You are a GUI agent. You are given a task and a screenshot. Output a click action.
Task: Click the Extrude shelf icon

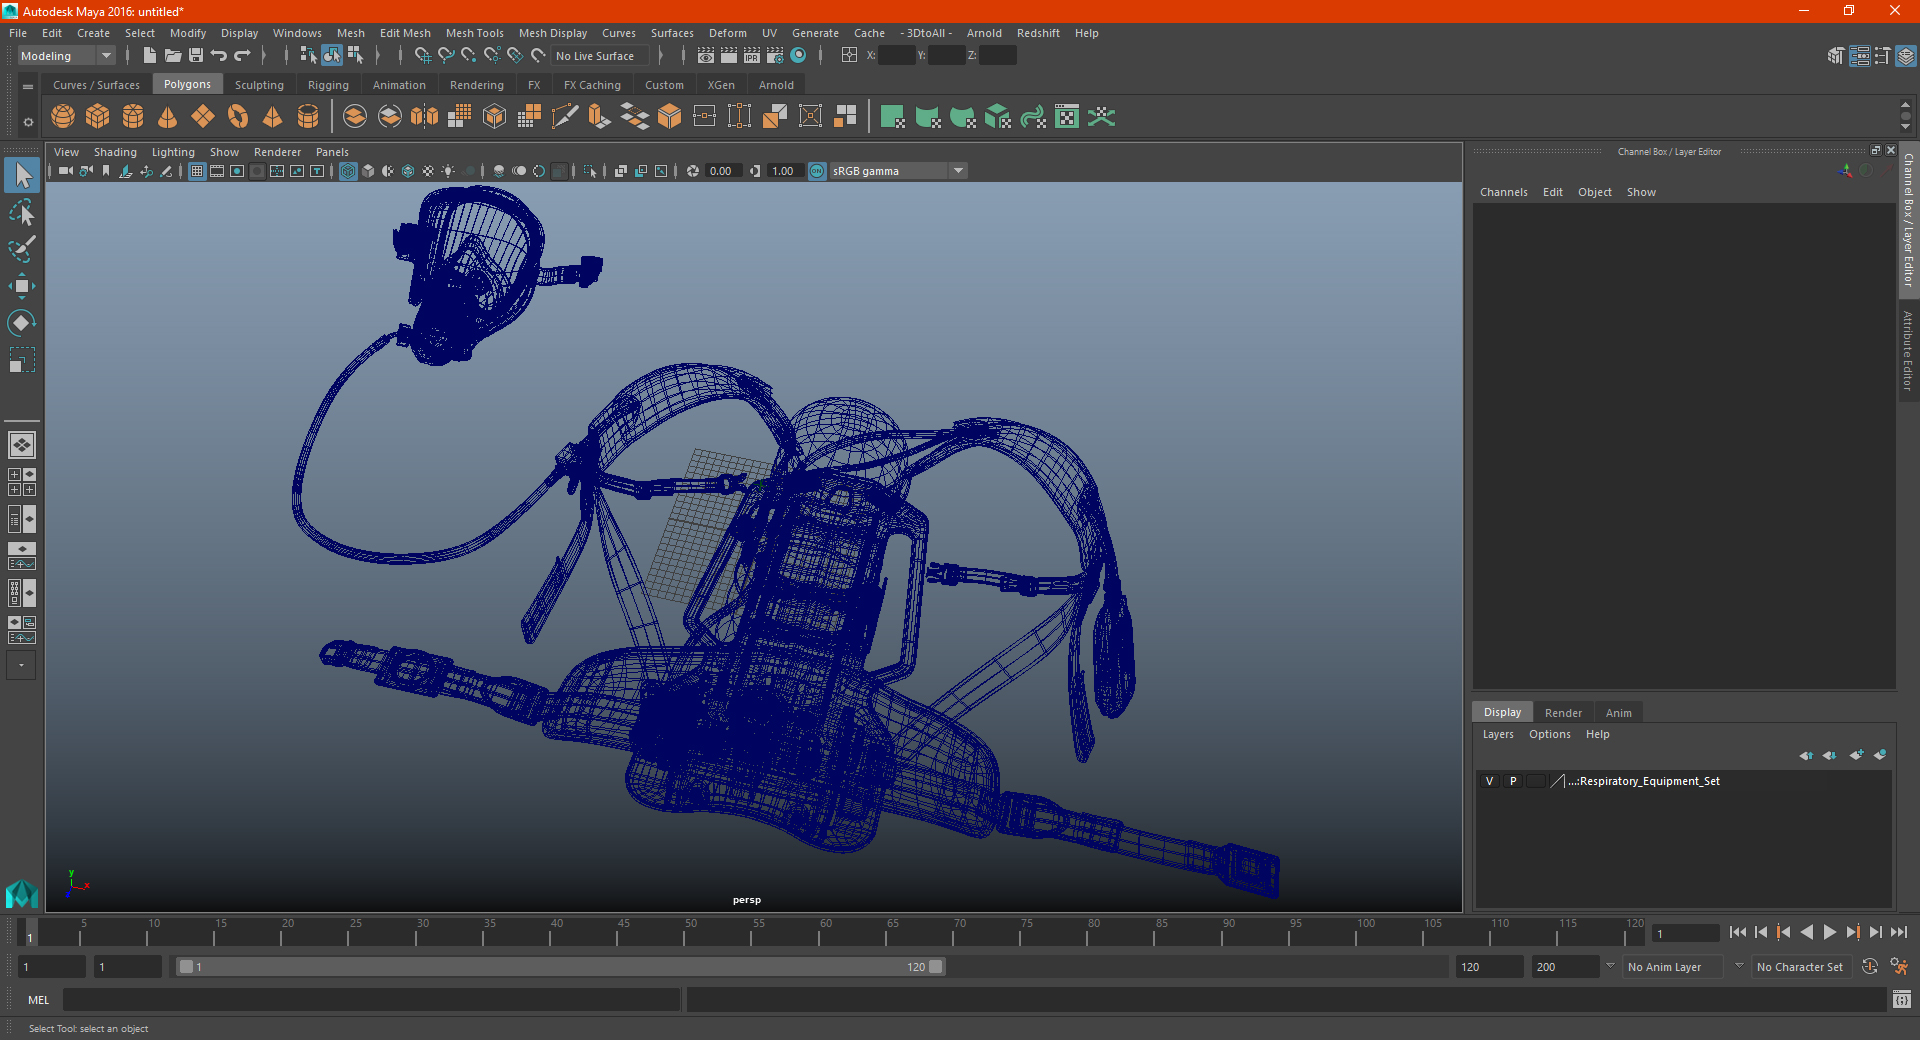click(599, 117)
